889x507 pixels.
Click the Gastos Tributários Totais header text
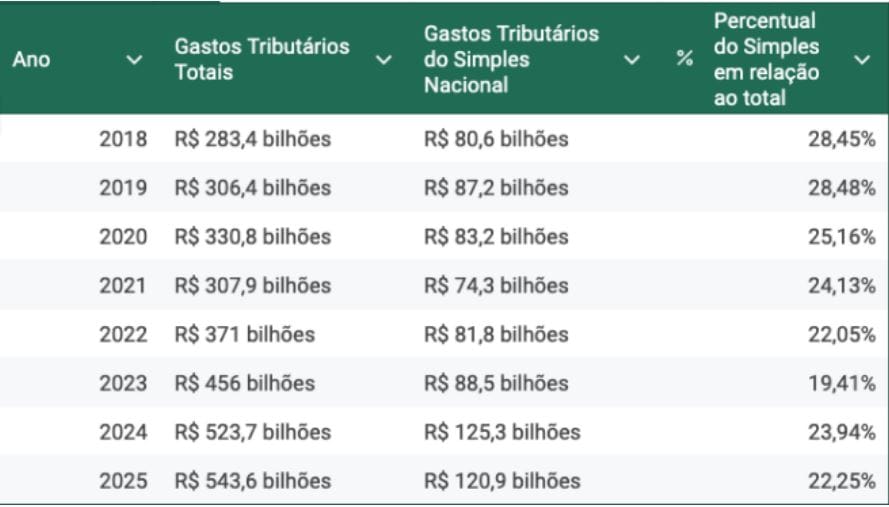(262, 60)
